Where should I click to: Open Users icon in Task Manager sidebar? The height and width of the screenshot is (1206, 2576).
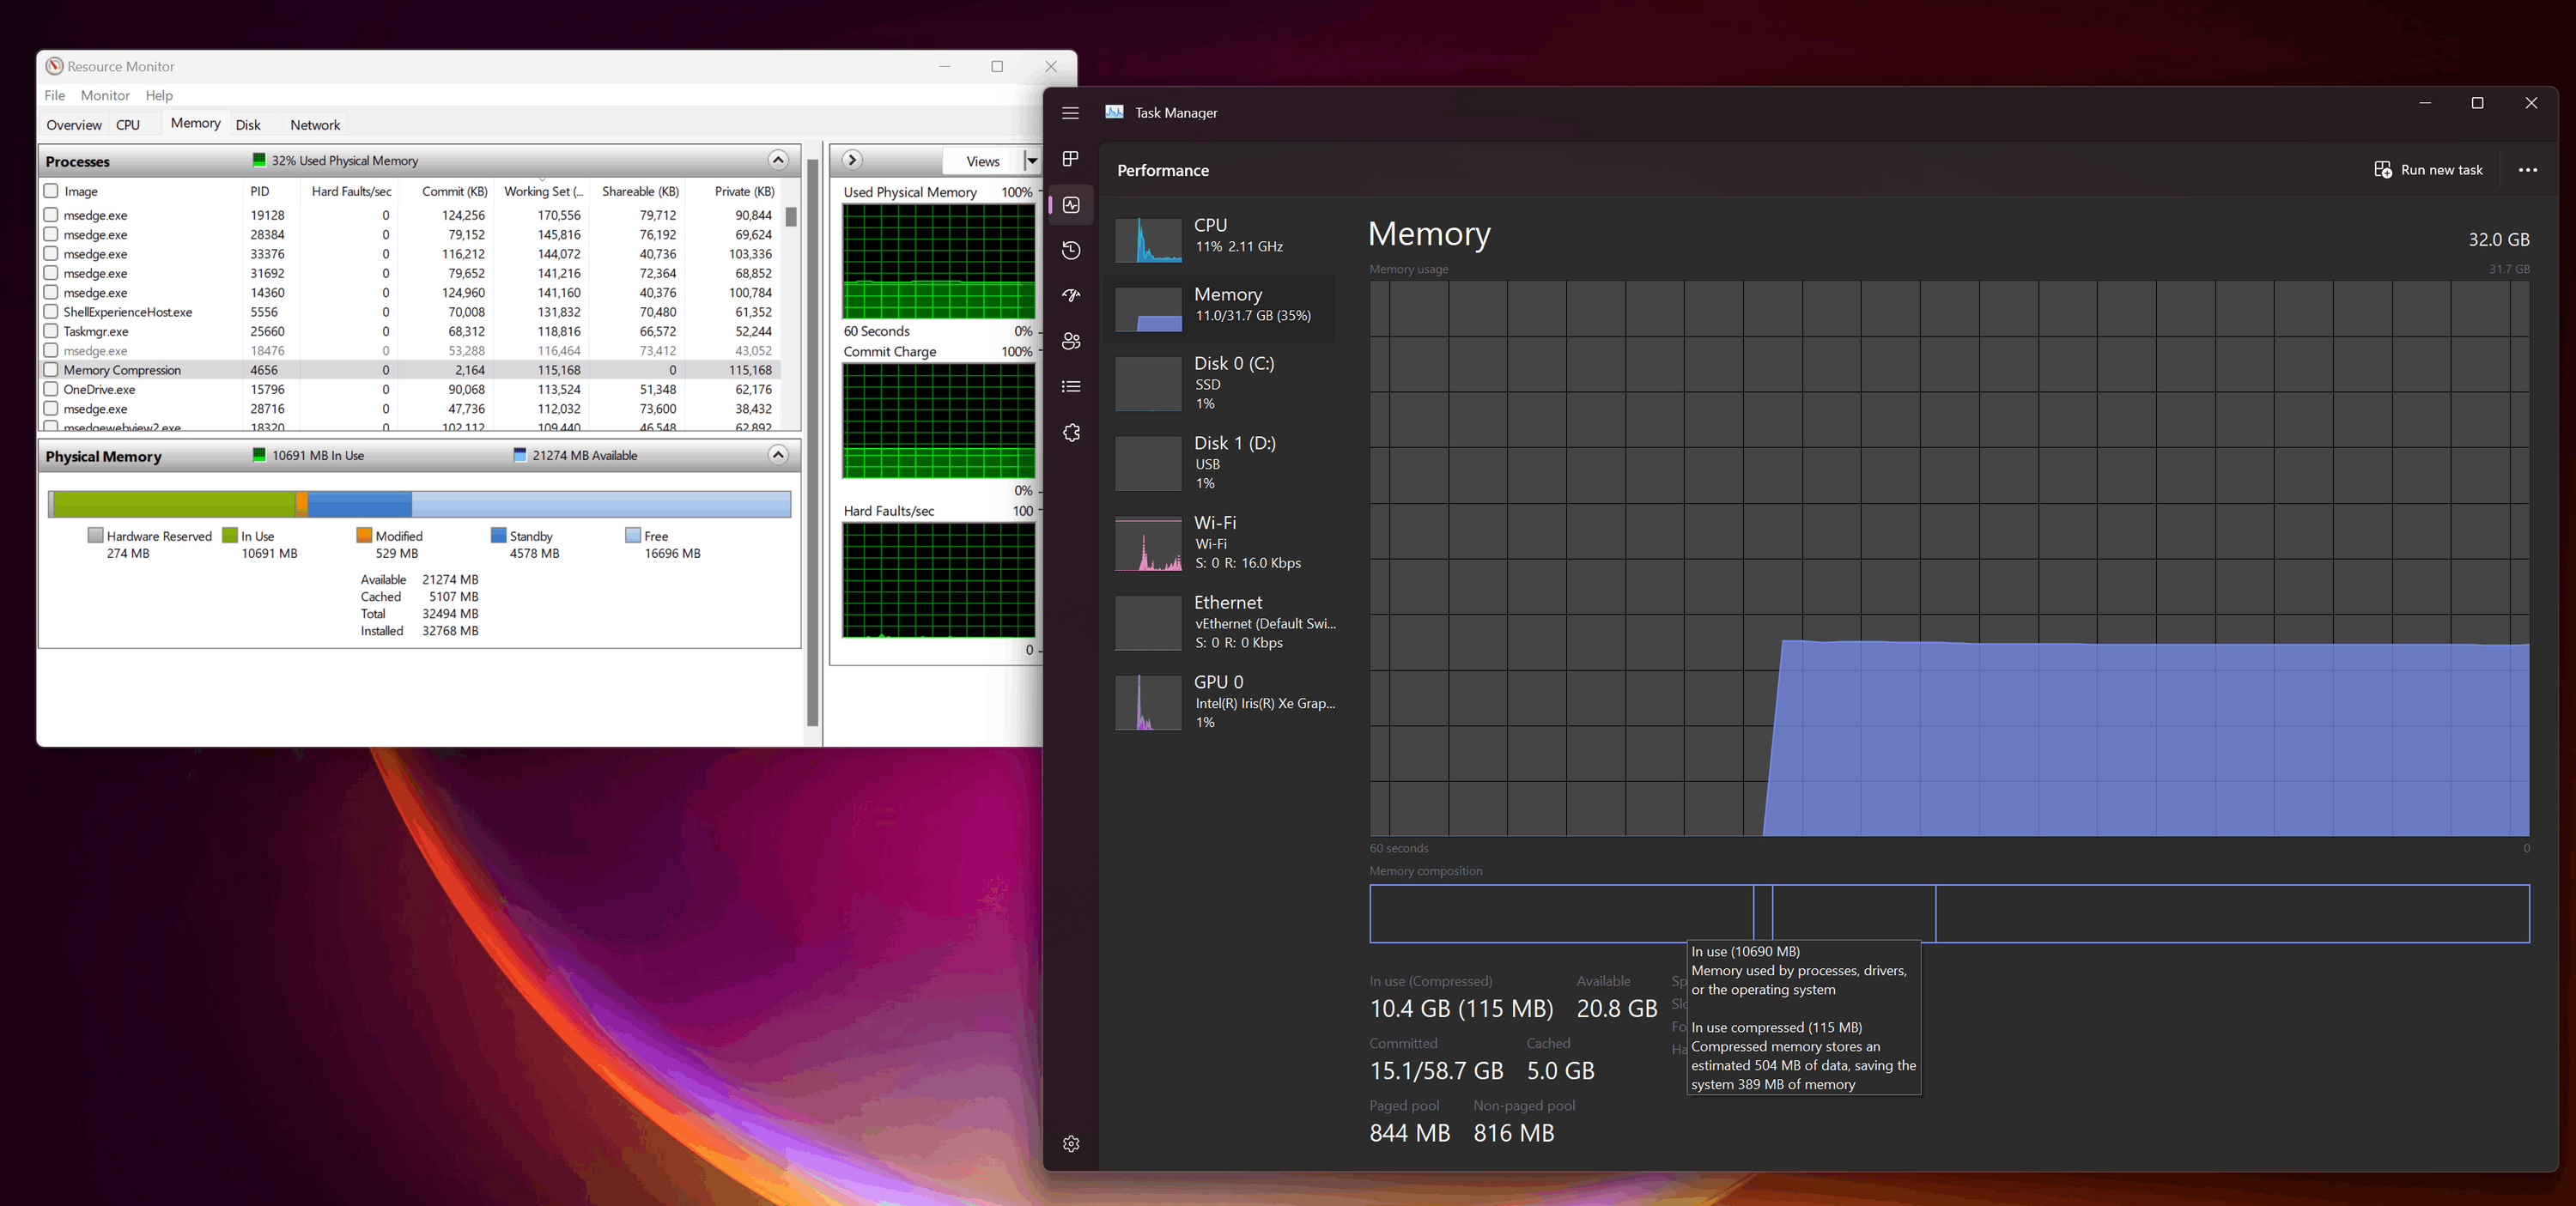[1071, 341]
